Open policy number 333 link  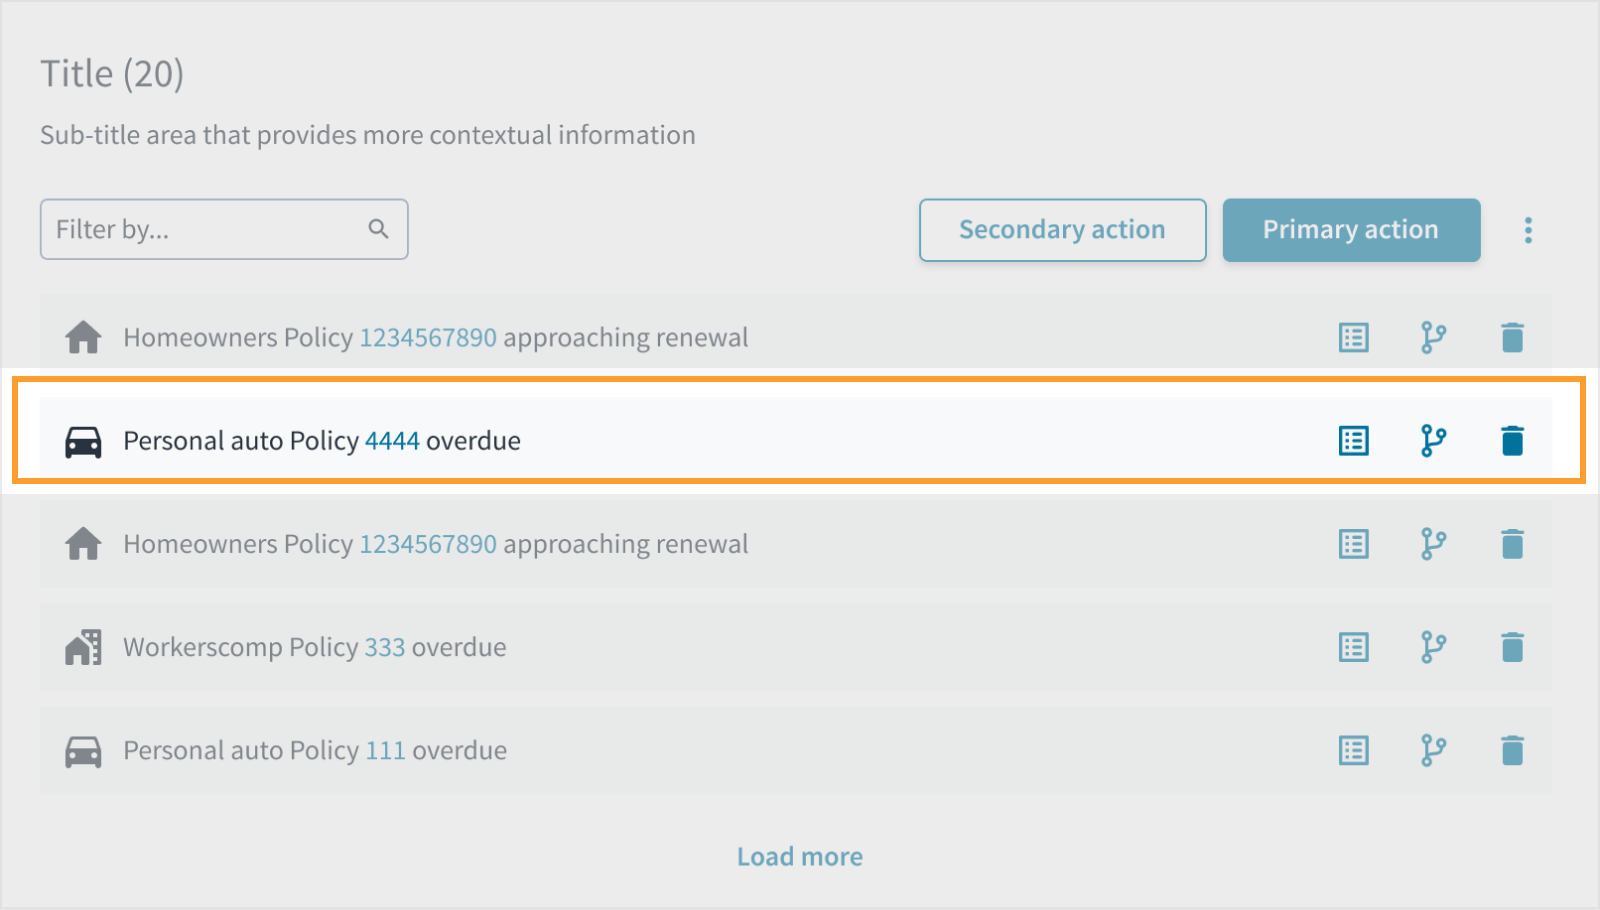click(385, 647)
